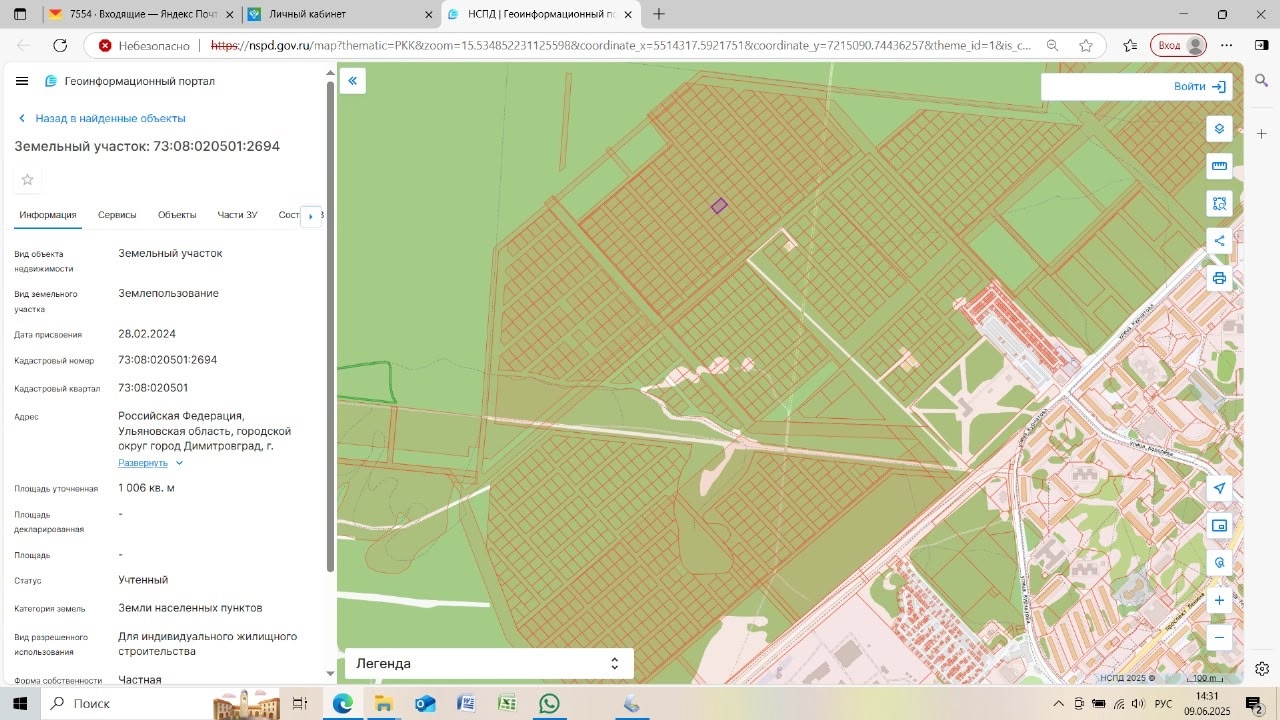Screen dimensions: 1280x720
Task: Open Outlook from taskbar
Action: pos(425,704)
